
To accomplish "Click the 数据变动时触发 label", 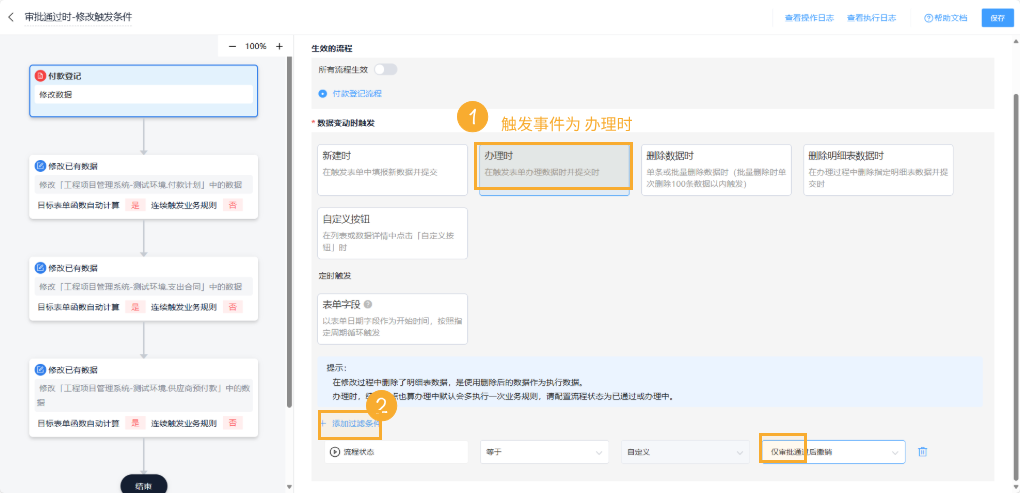I will (345, 122).
